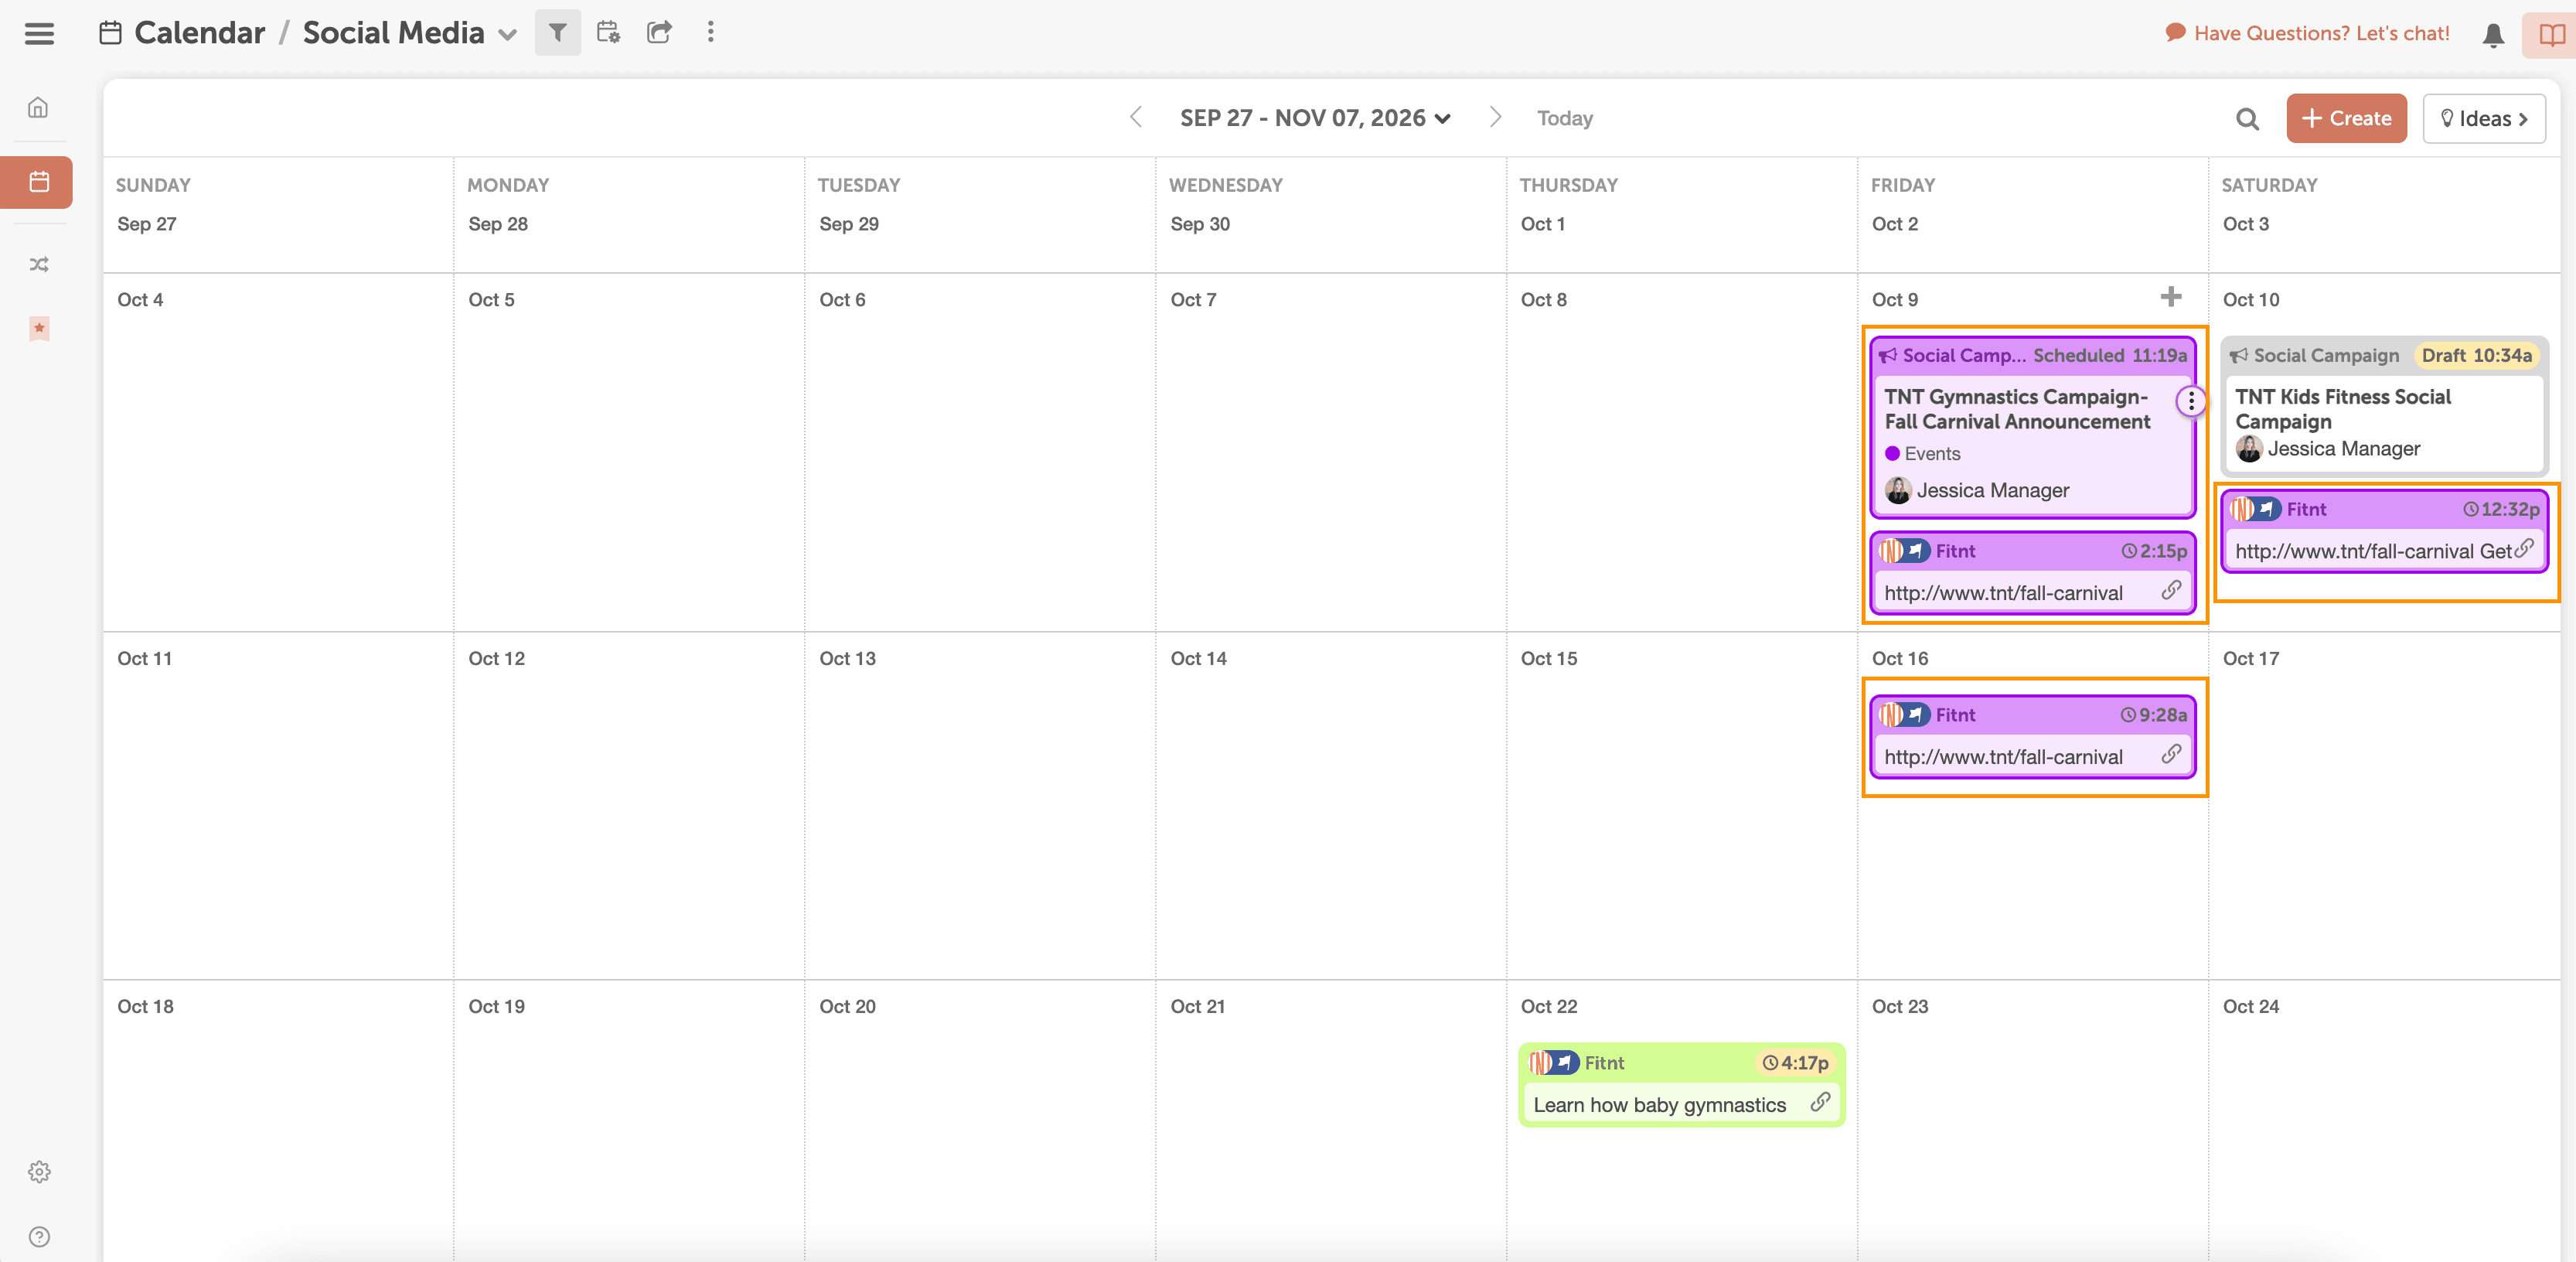
Task: Open the hamburger main menu
Action: pyautogui.click(x=39, y=33)
